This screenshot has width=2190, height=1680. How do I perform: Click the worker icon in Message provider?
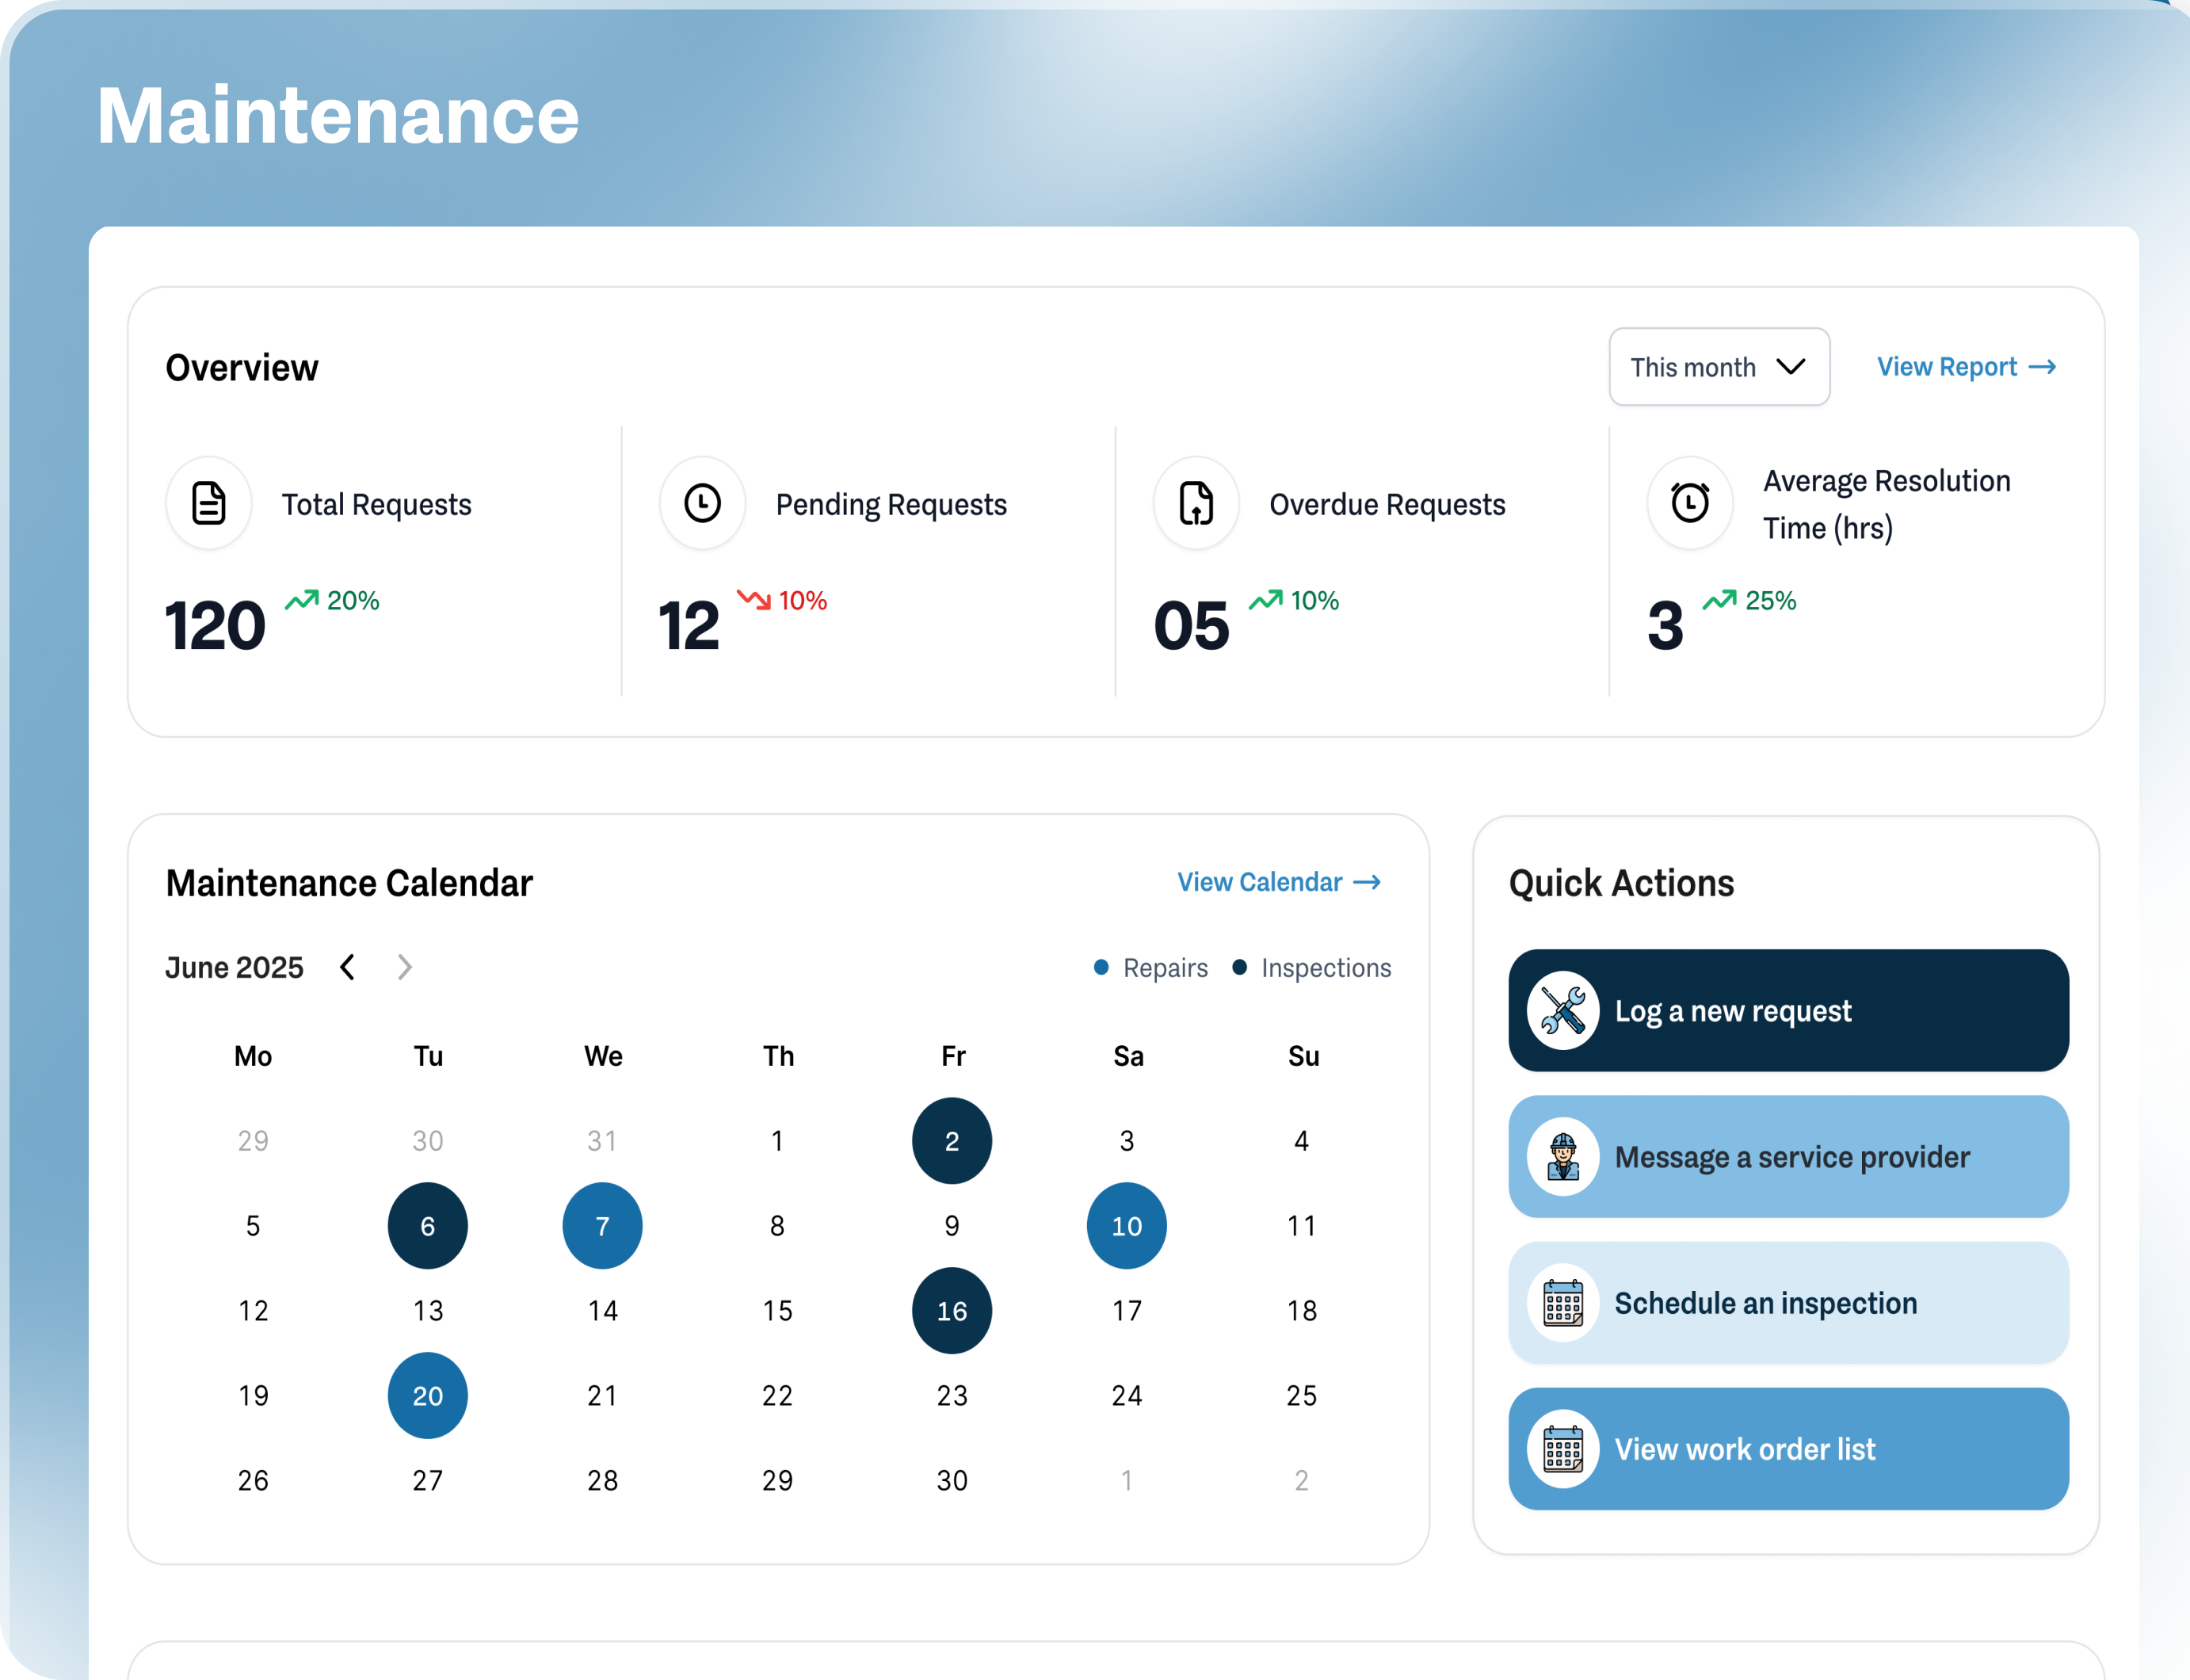click(x=1563, y=1156)
